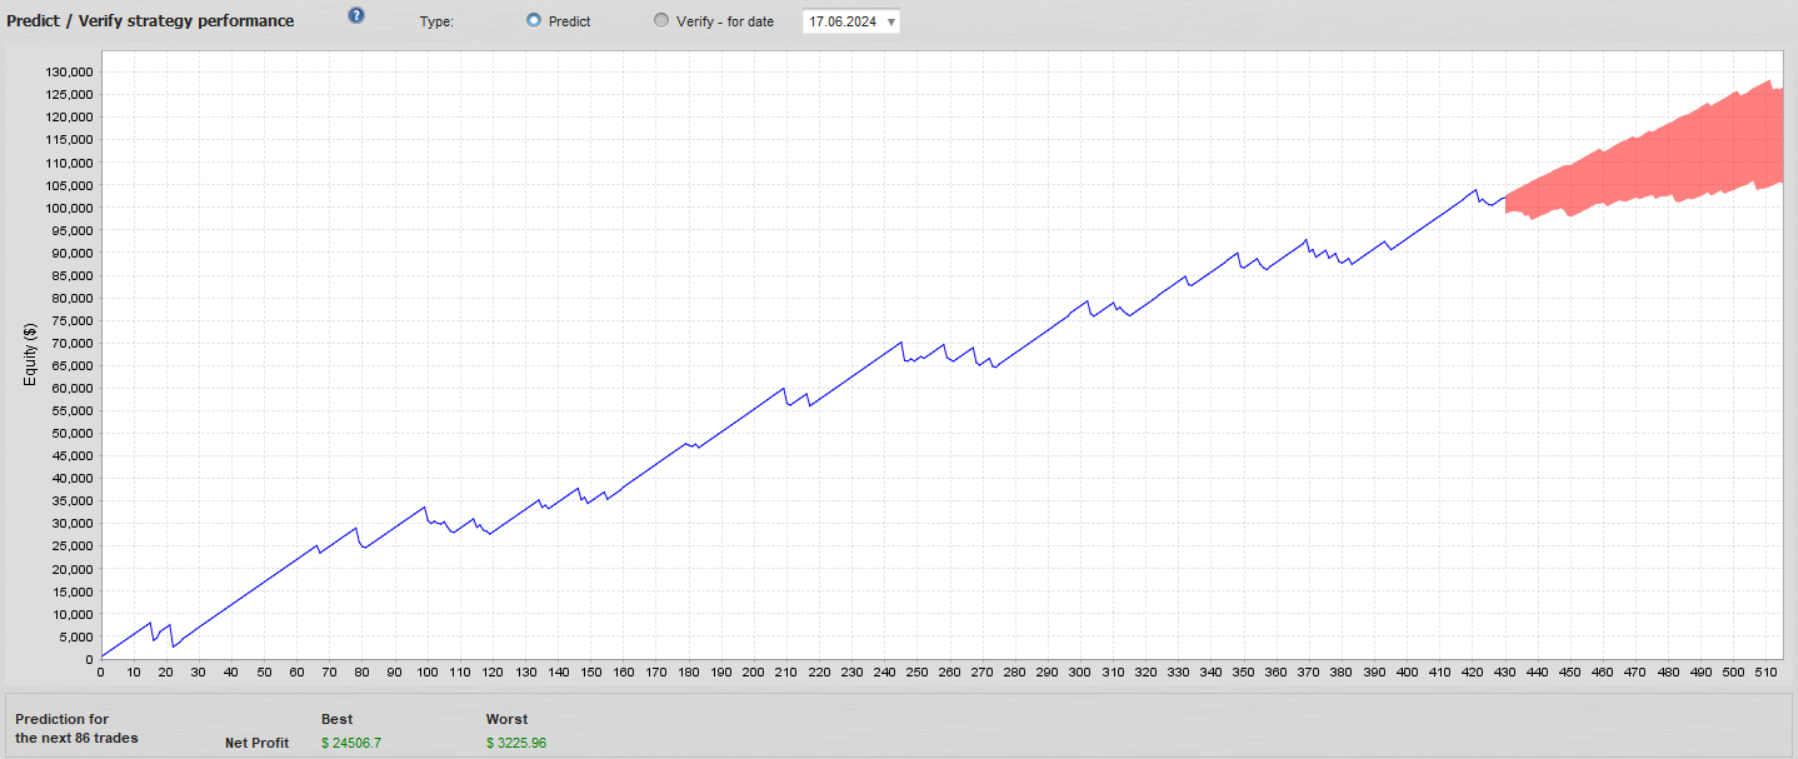Click the 100,000 label on the y-axis
This screenshot has height=759, width=1798.
(x=69, y=208)
